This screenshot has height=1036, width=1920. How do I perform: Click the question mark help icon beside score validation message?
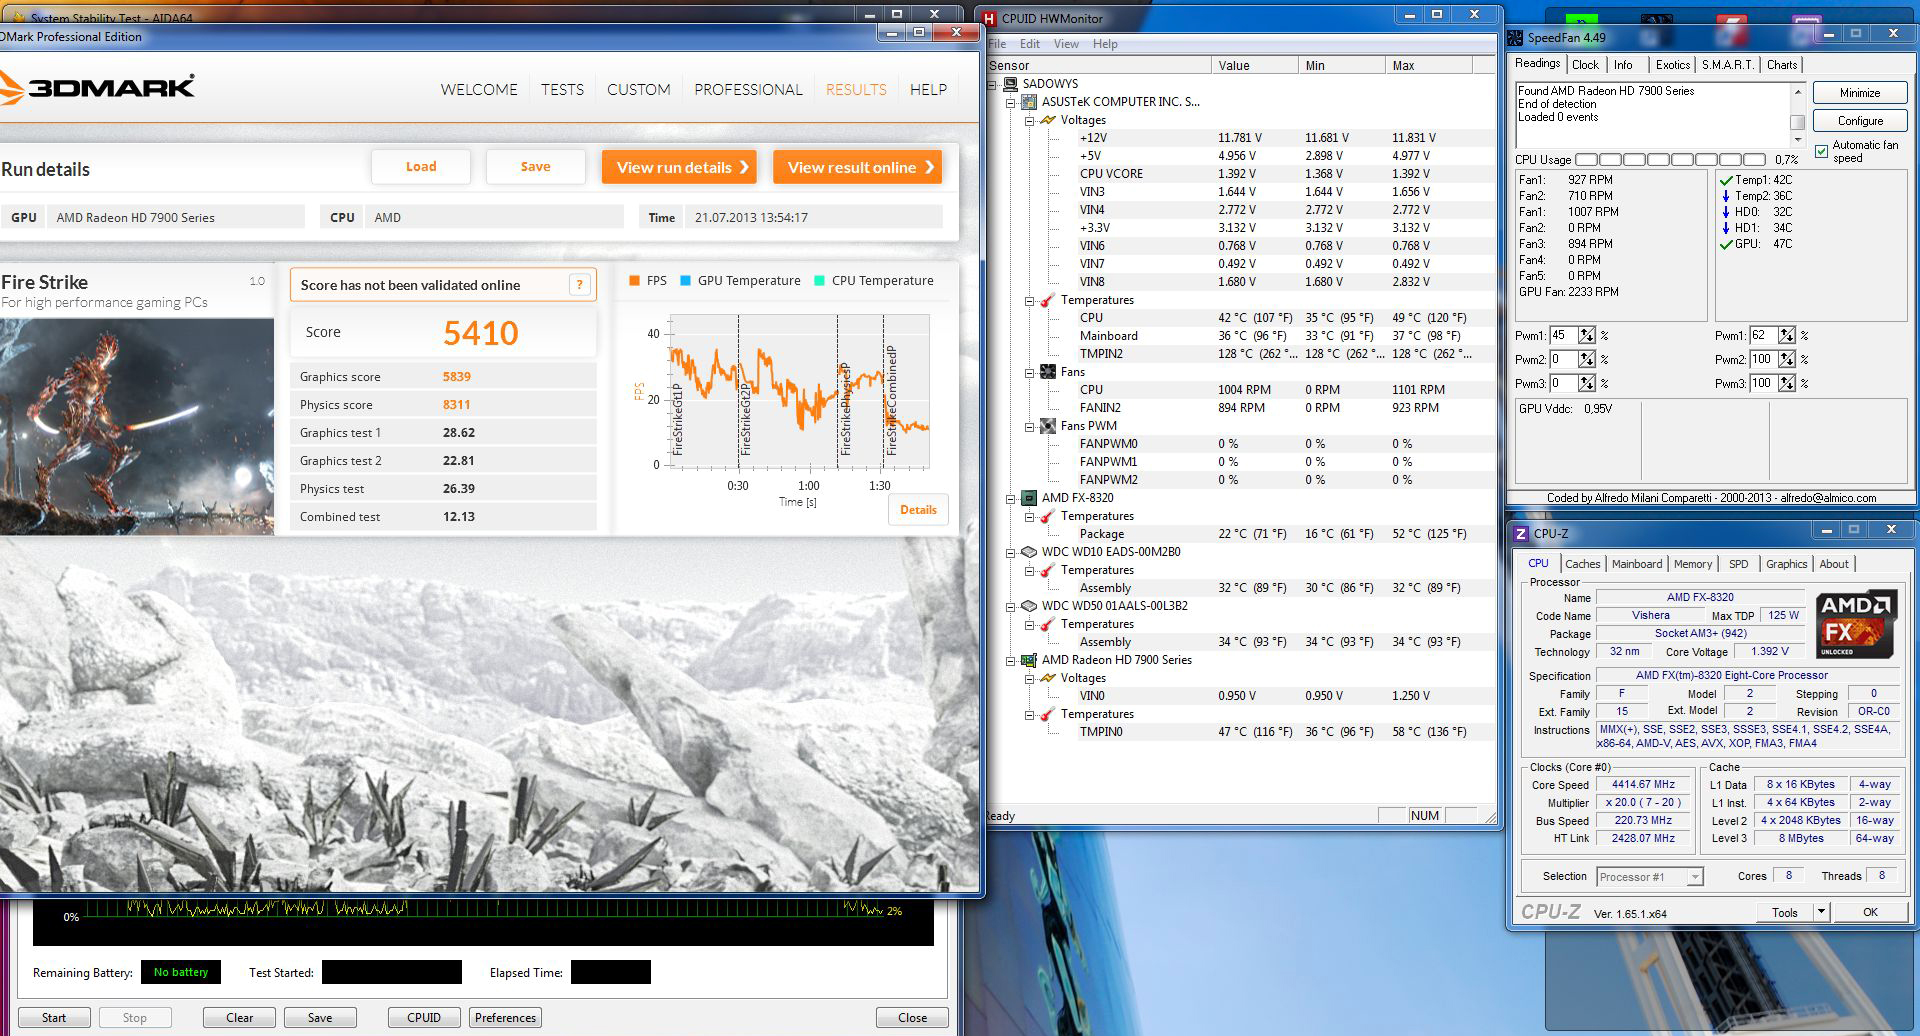coord(579,285)
